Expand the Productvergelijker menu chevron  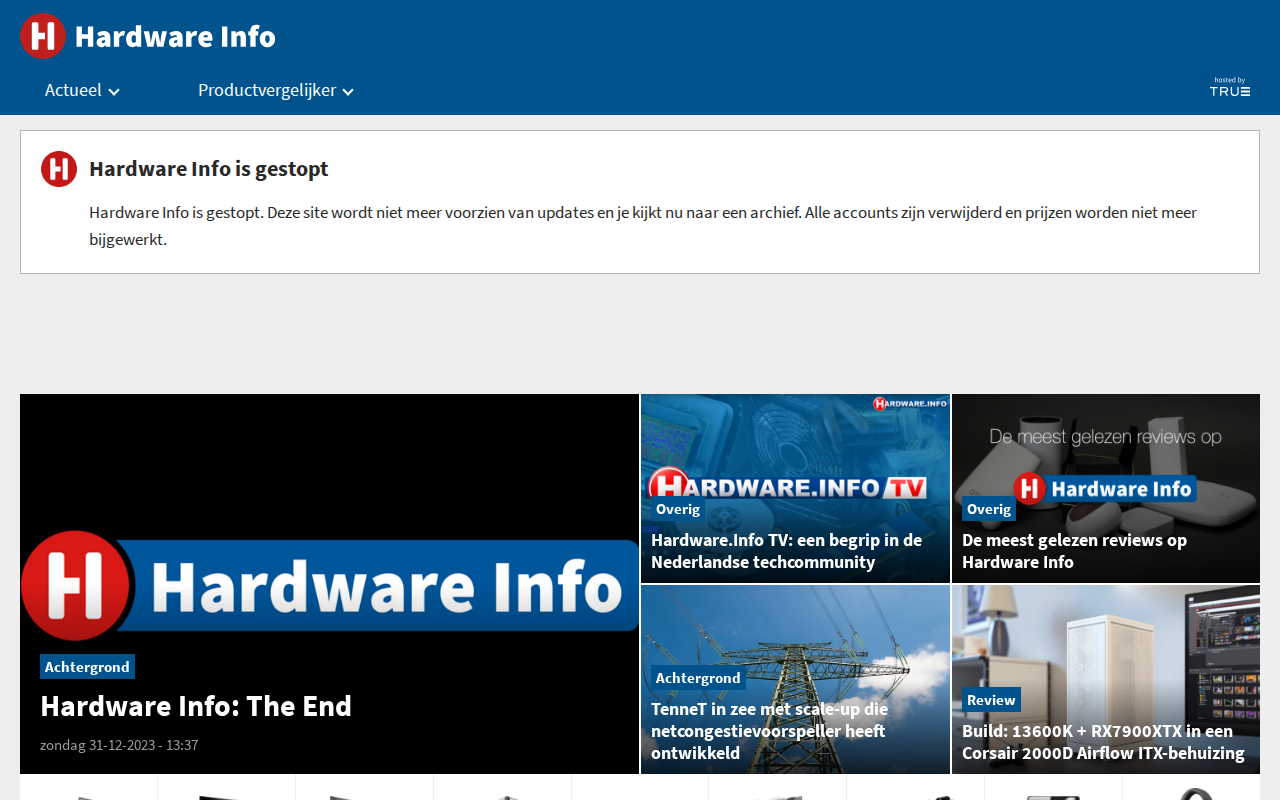348,92
